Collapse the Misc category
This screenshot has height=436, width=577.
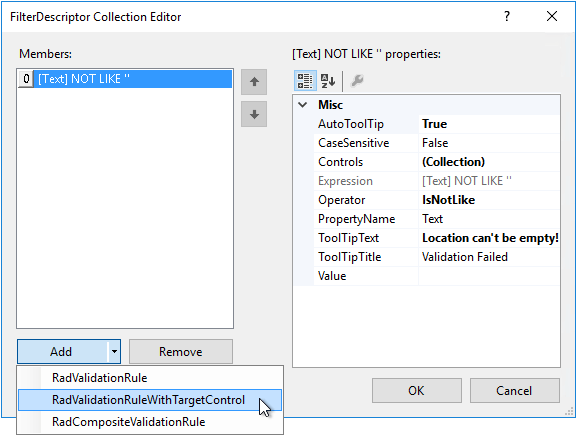coord(302,105)
